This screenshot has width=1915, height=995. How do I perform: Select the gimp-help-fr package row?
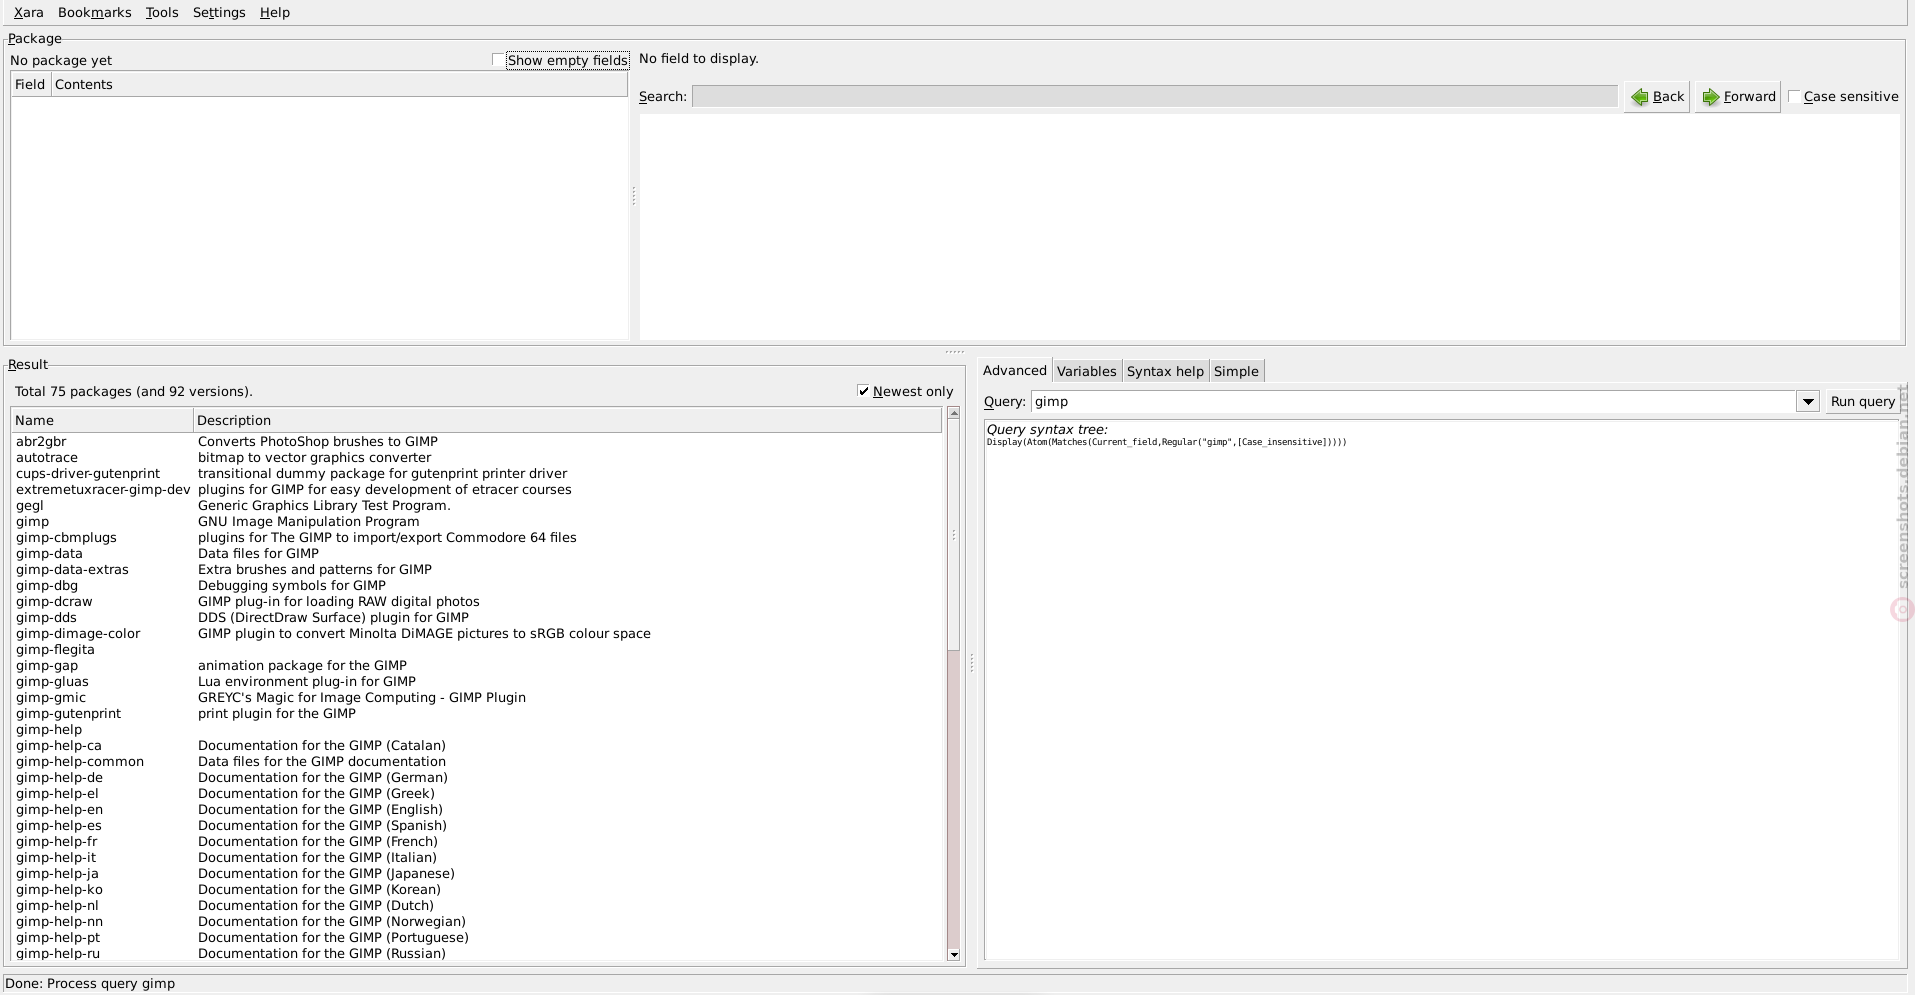(x=477, y=841)
